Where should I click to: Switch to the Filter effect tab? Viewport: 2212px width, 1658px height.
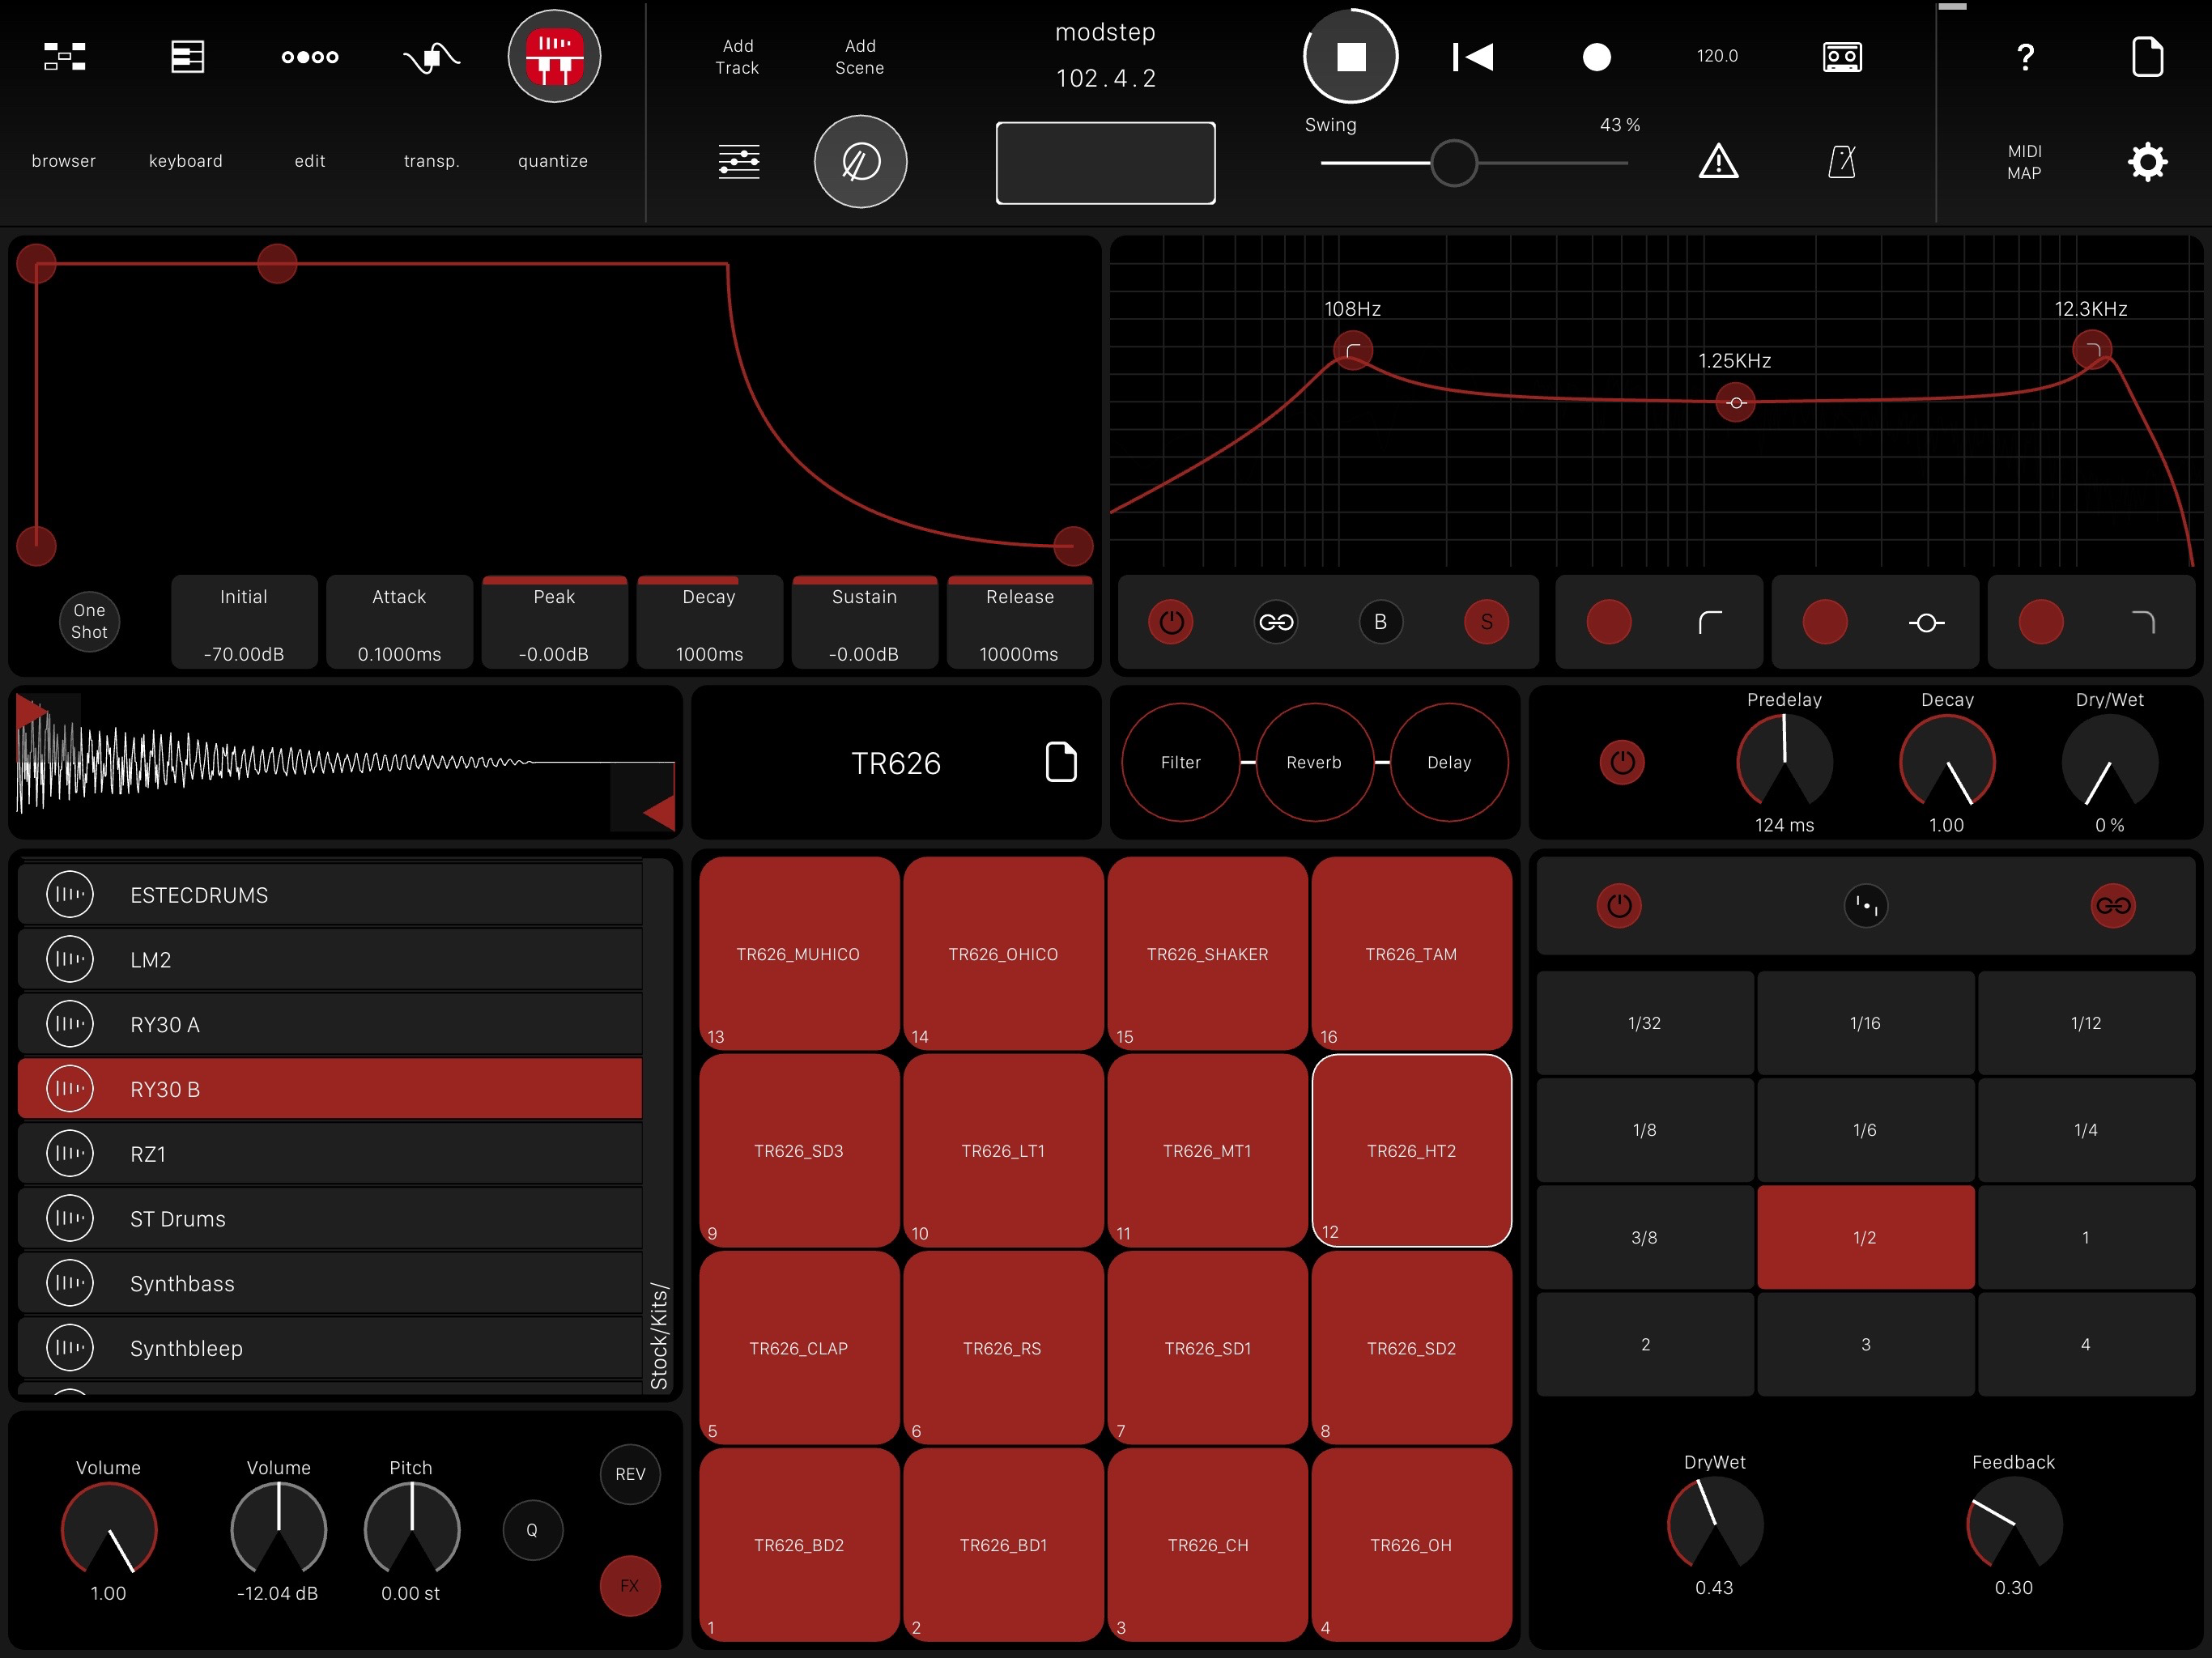(1180, 762)
